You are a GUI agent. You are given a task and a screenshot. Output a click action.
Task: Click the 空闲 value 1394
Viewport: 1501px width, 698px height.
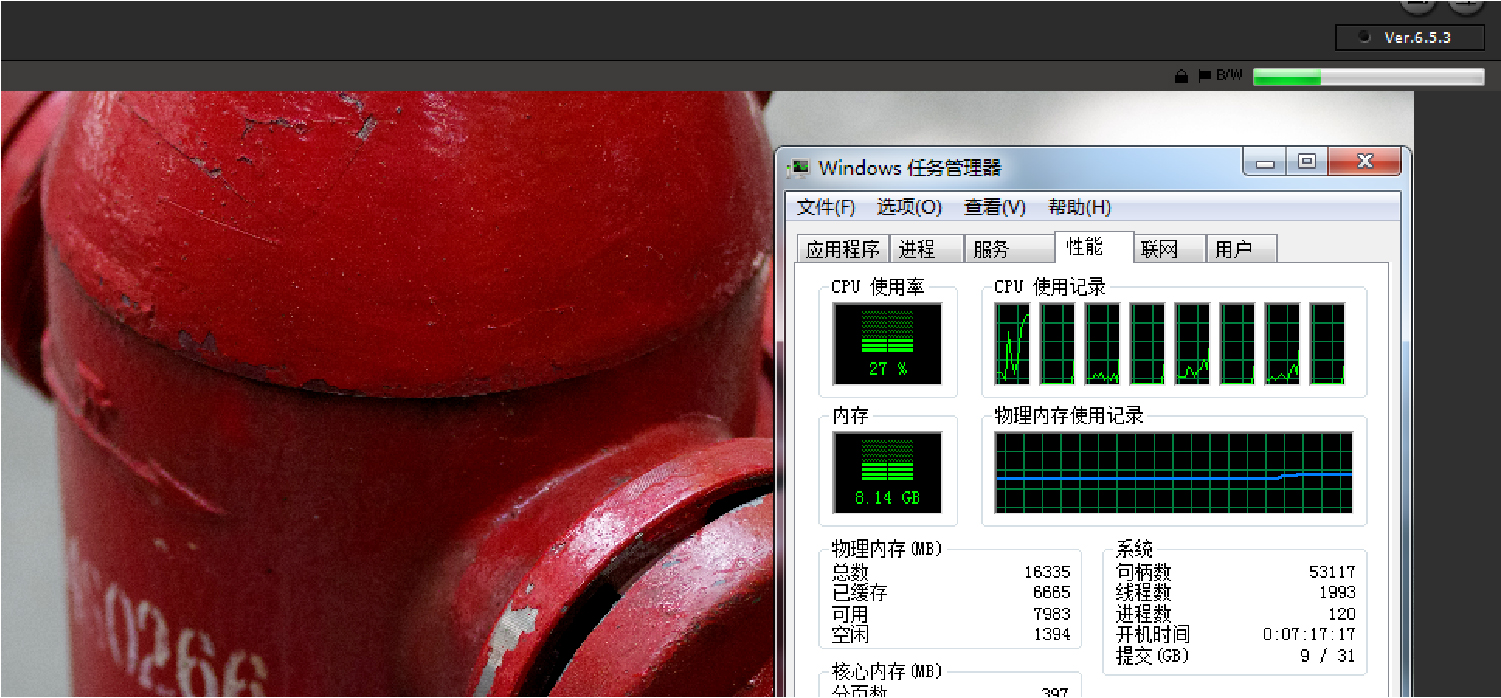click(x=1051, y=635)
